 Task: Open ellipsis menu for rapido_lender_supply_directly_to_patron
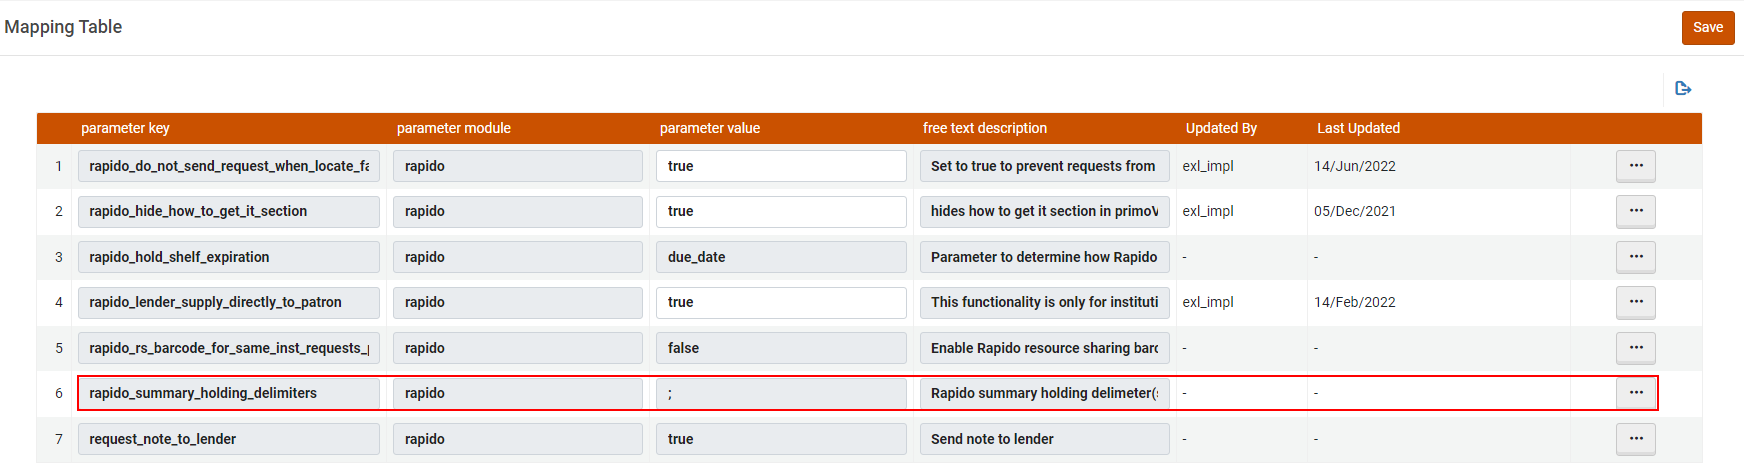[1635, 302]
